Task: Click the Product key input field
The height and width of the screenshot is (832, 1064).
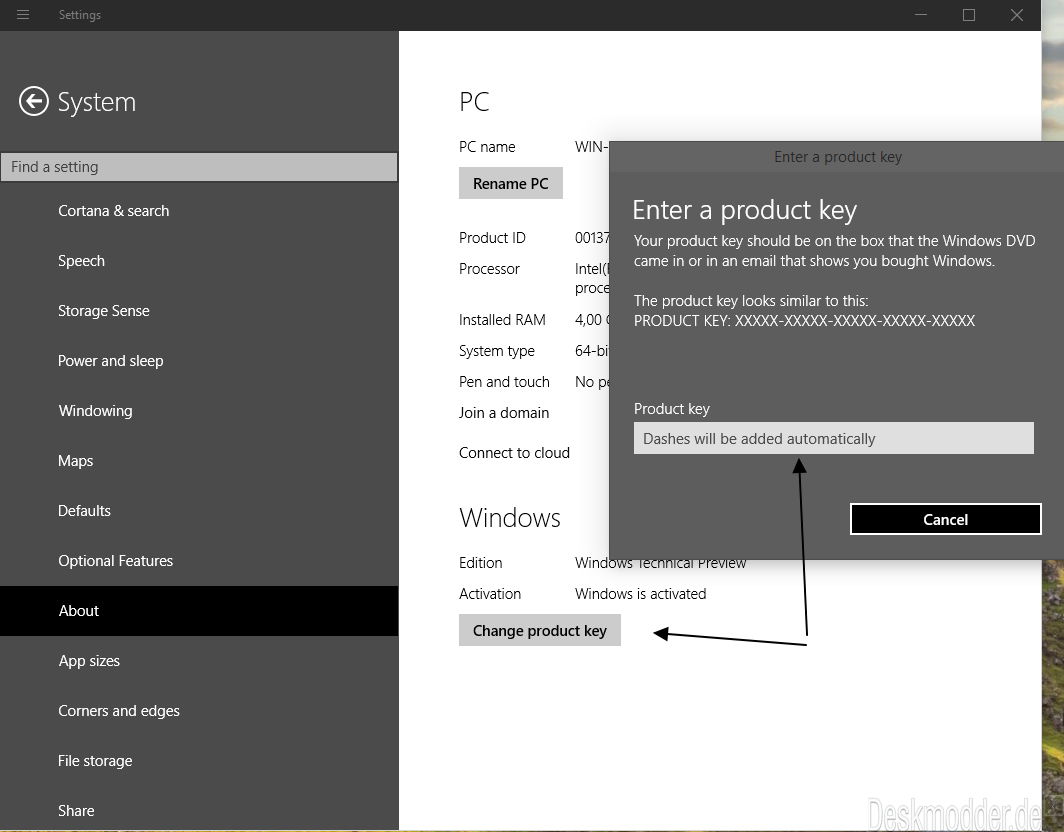Action: click(833, 438)
